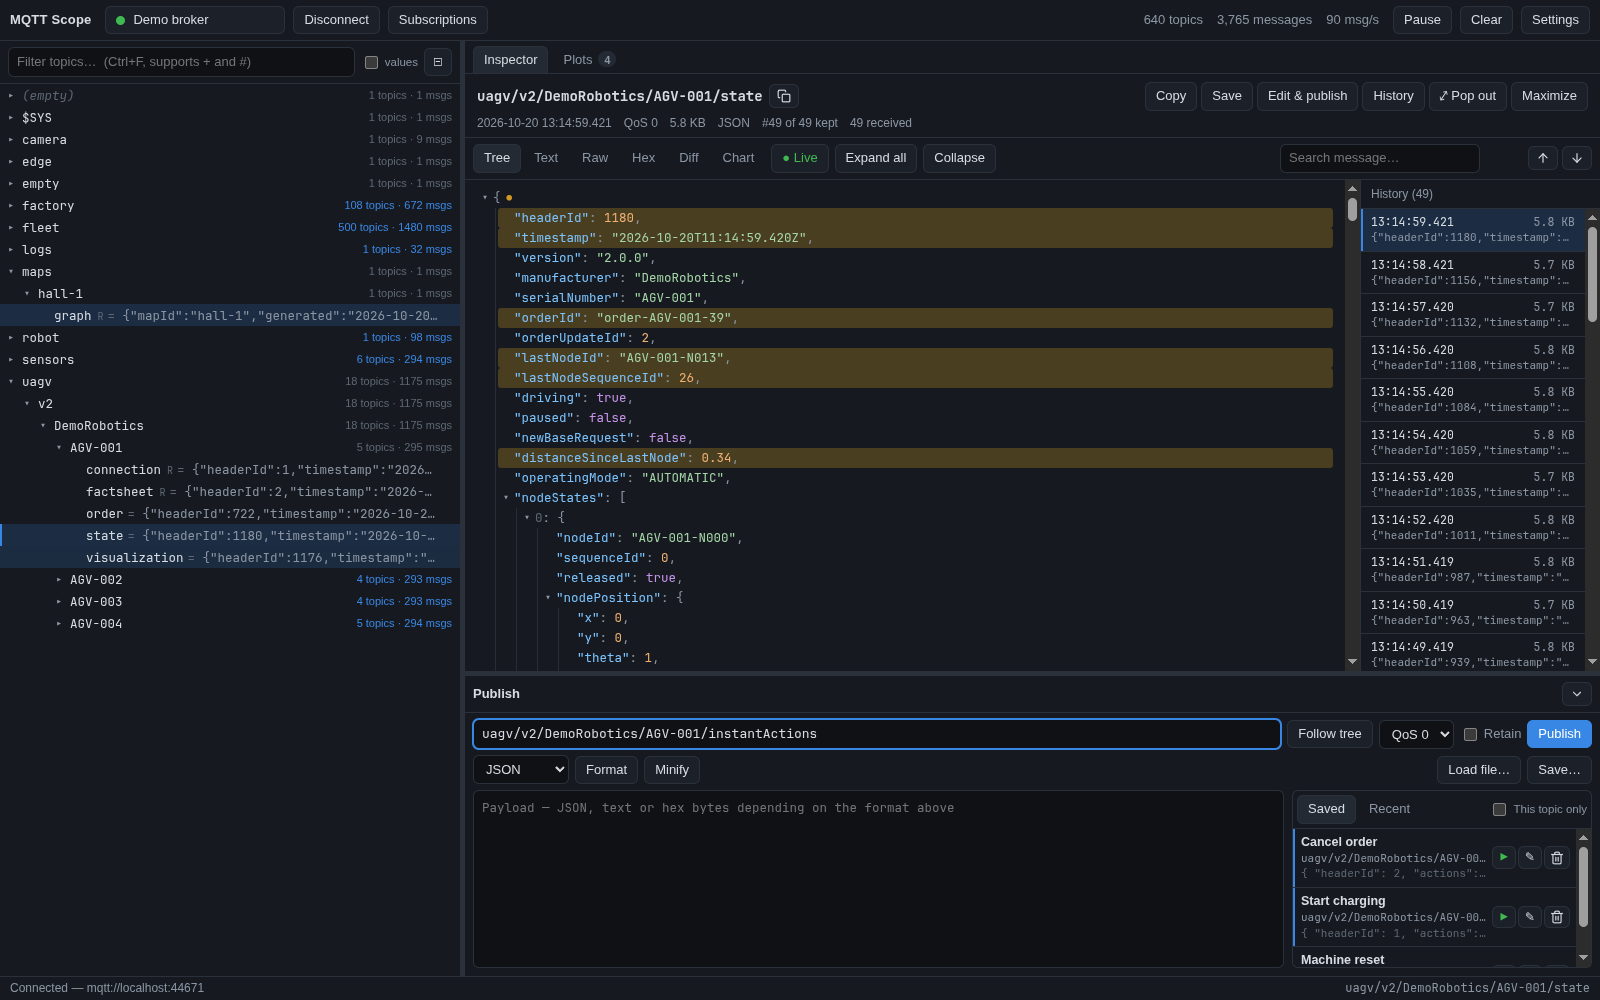Jump to previous search match arrow
1600x1000 pixels.
tap(1543, 158)
